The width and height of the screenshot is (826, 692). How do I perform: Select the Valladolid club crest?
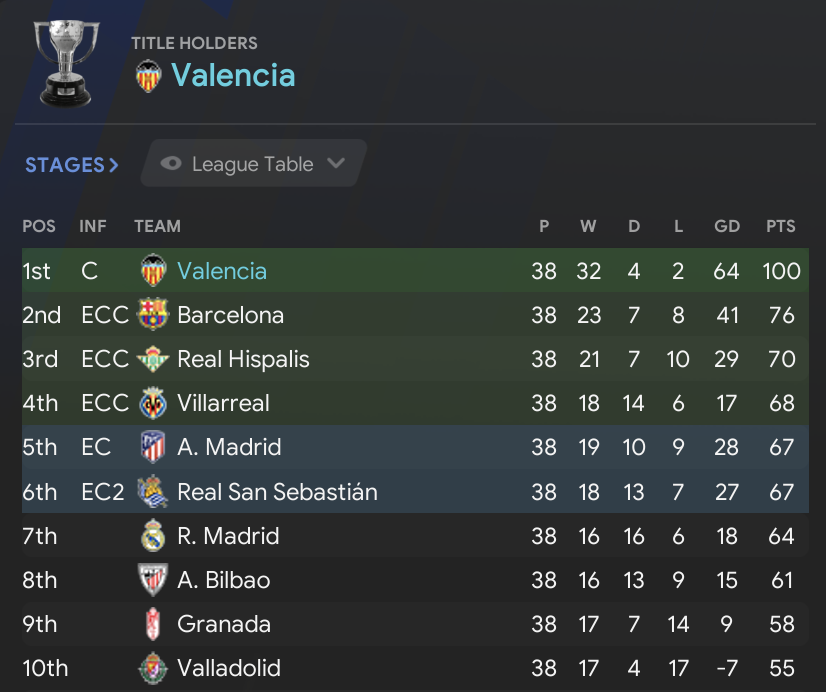[151, 668]
